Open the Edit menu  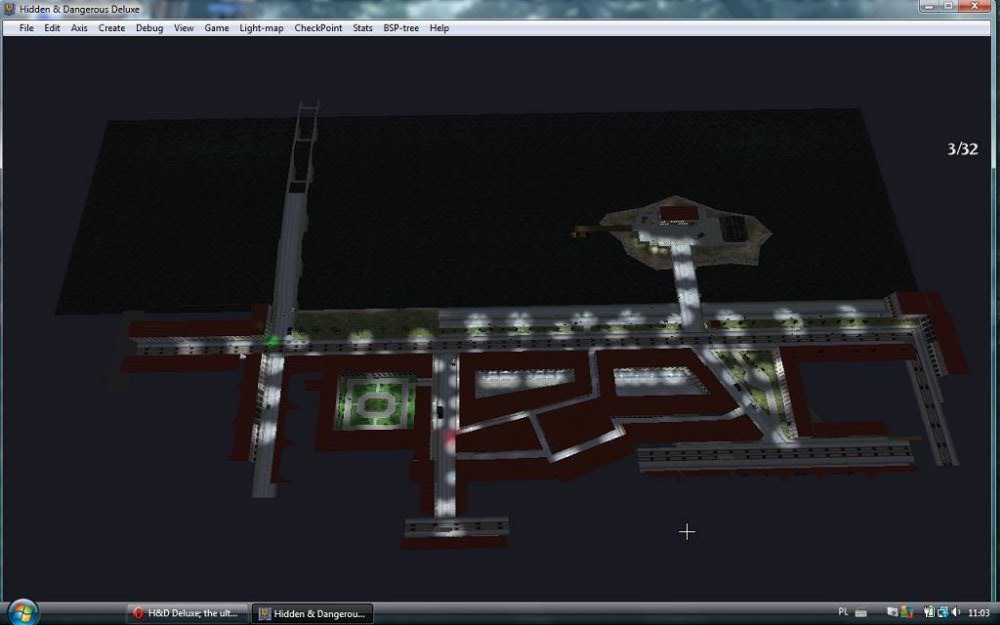point(52,28)
